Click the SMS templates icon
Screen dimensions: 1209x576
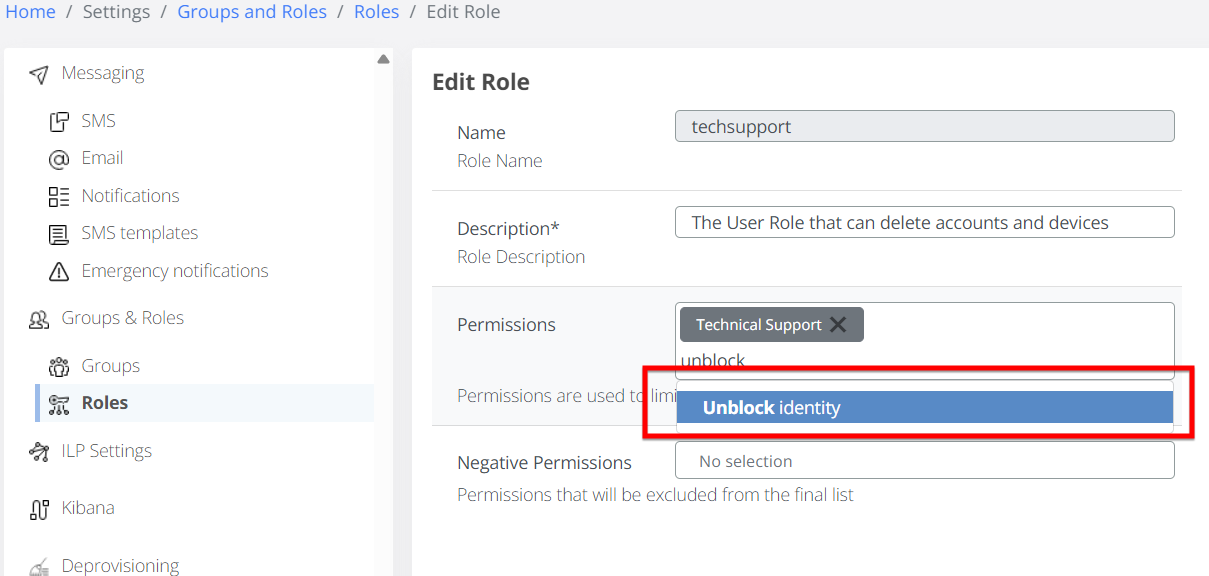click(x=59, y=234)
